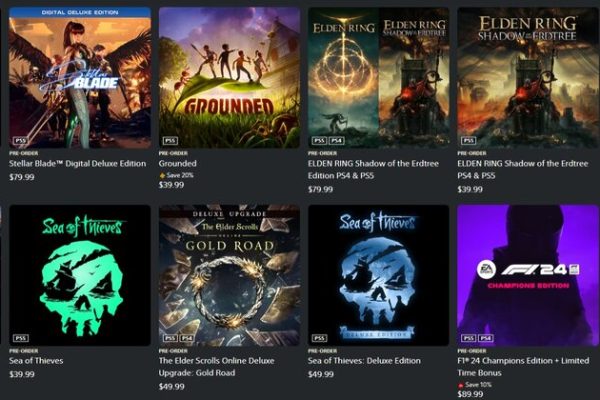600x400 pixels.
Task: Open the blue Sea of Thieves Deluxe cover
Action: [378, 275]
